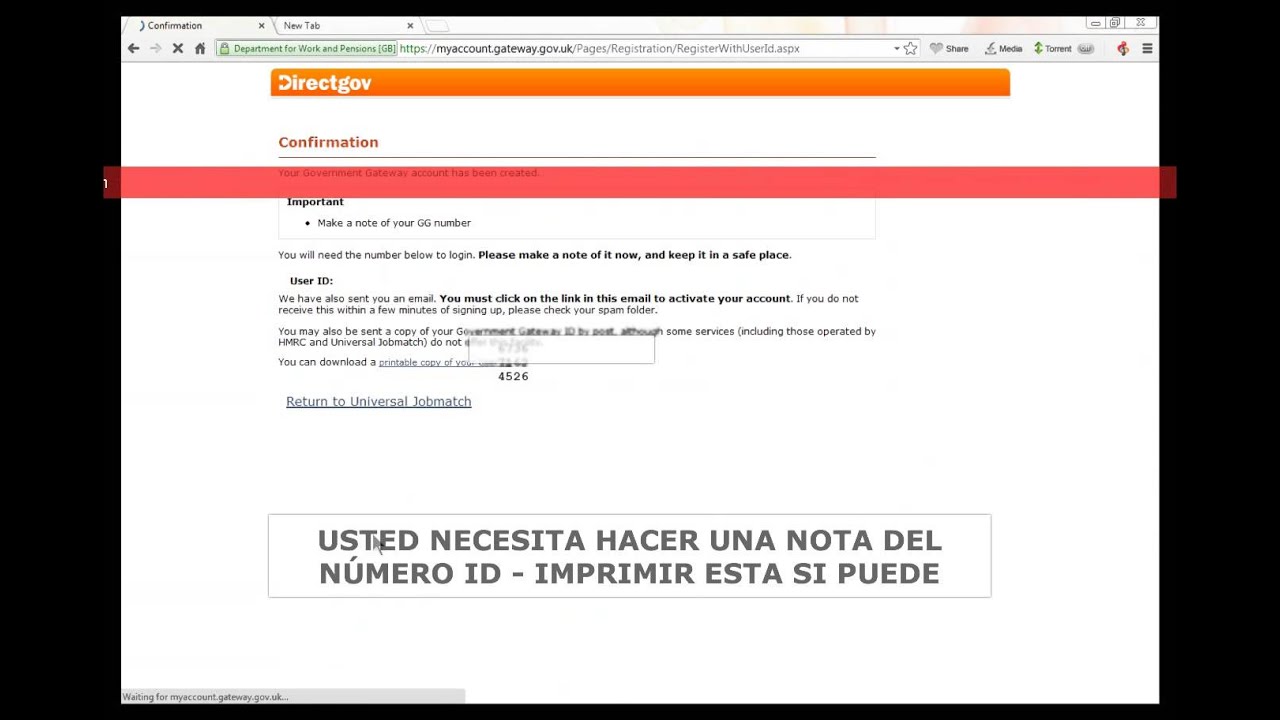This screenshot has width=1280, height=720.
Task: Click the 'Important' heading text
Action: 315,202
